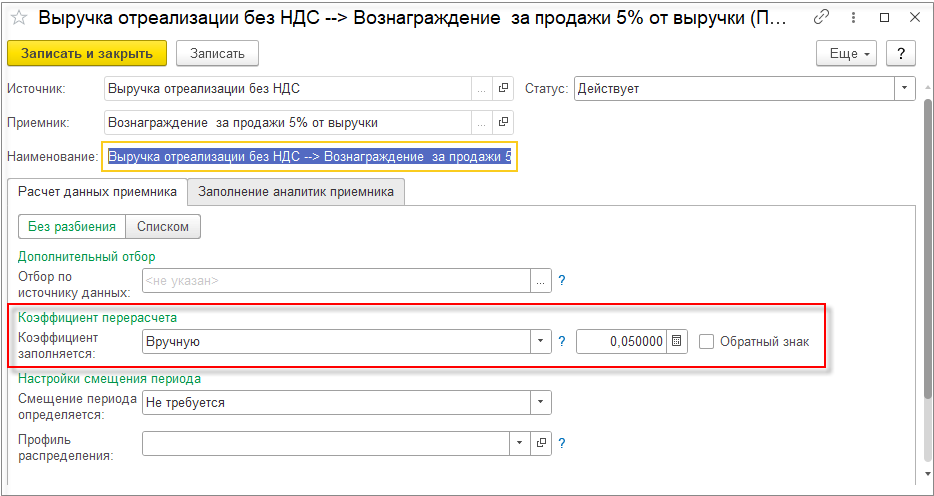Switch to Списком mode
The width and height of the screenshot is (934, 496).
pos(163,227)
